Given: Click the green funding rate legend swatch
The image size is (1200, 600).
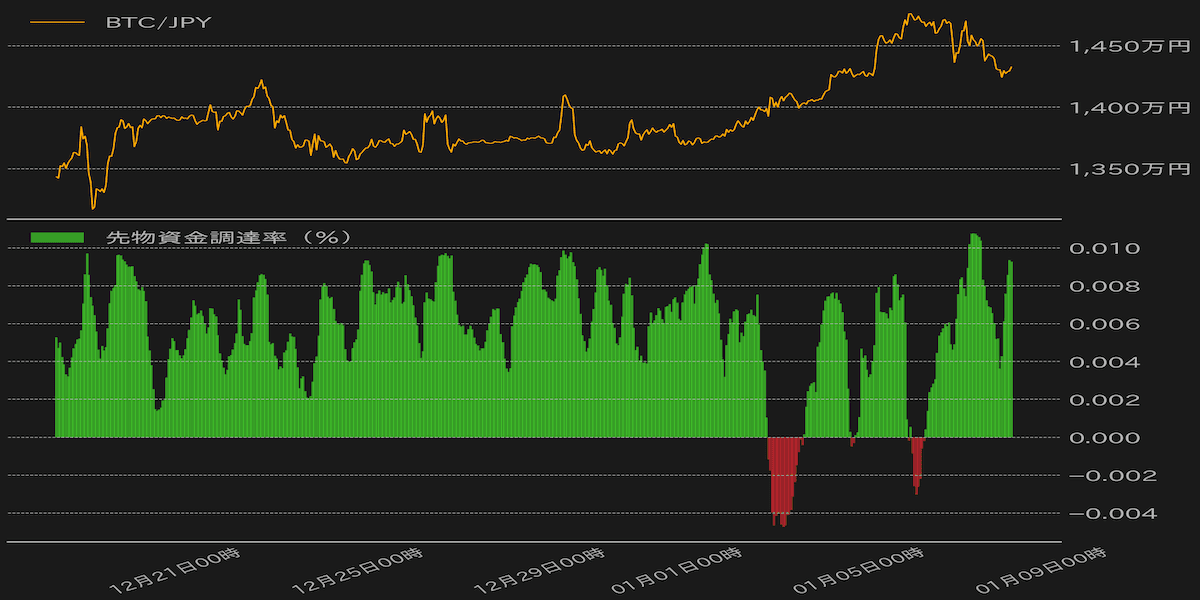Looking at the screenshot, I should (x=58, y=238).
